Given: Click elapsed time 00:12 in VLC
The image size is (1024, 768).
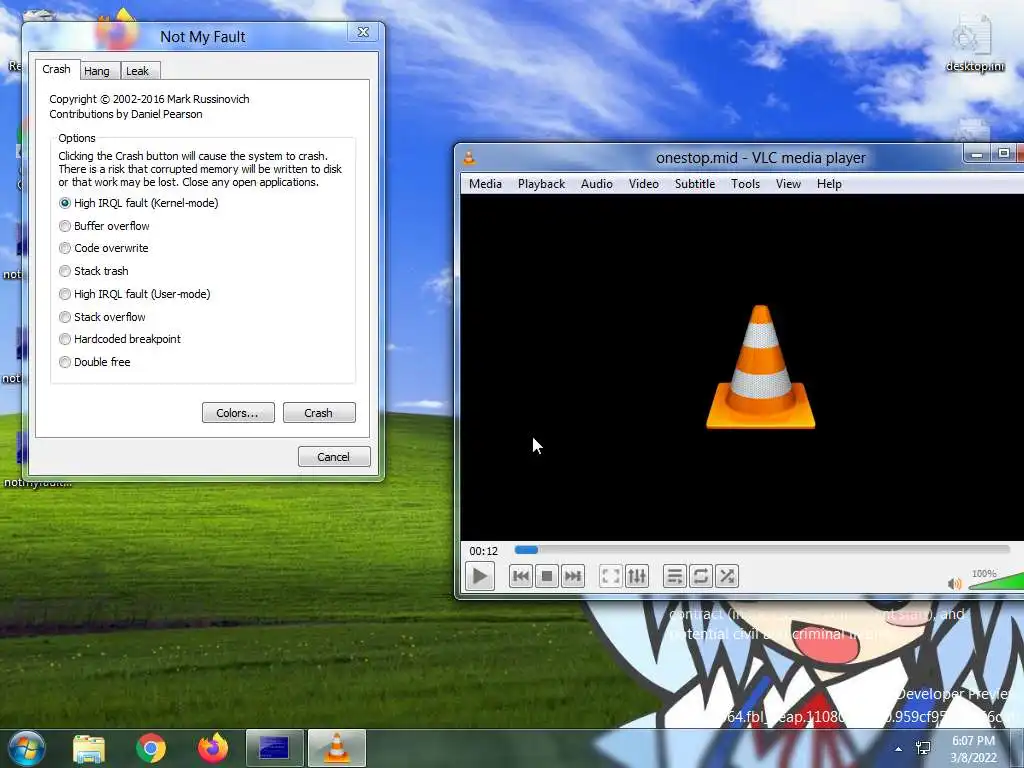Looking at the screenshot, I should click(x=483, y=551).
